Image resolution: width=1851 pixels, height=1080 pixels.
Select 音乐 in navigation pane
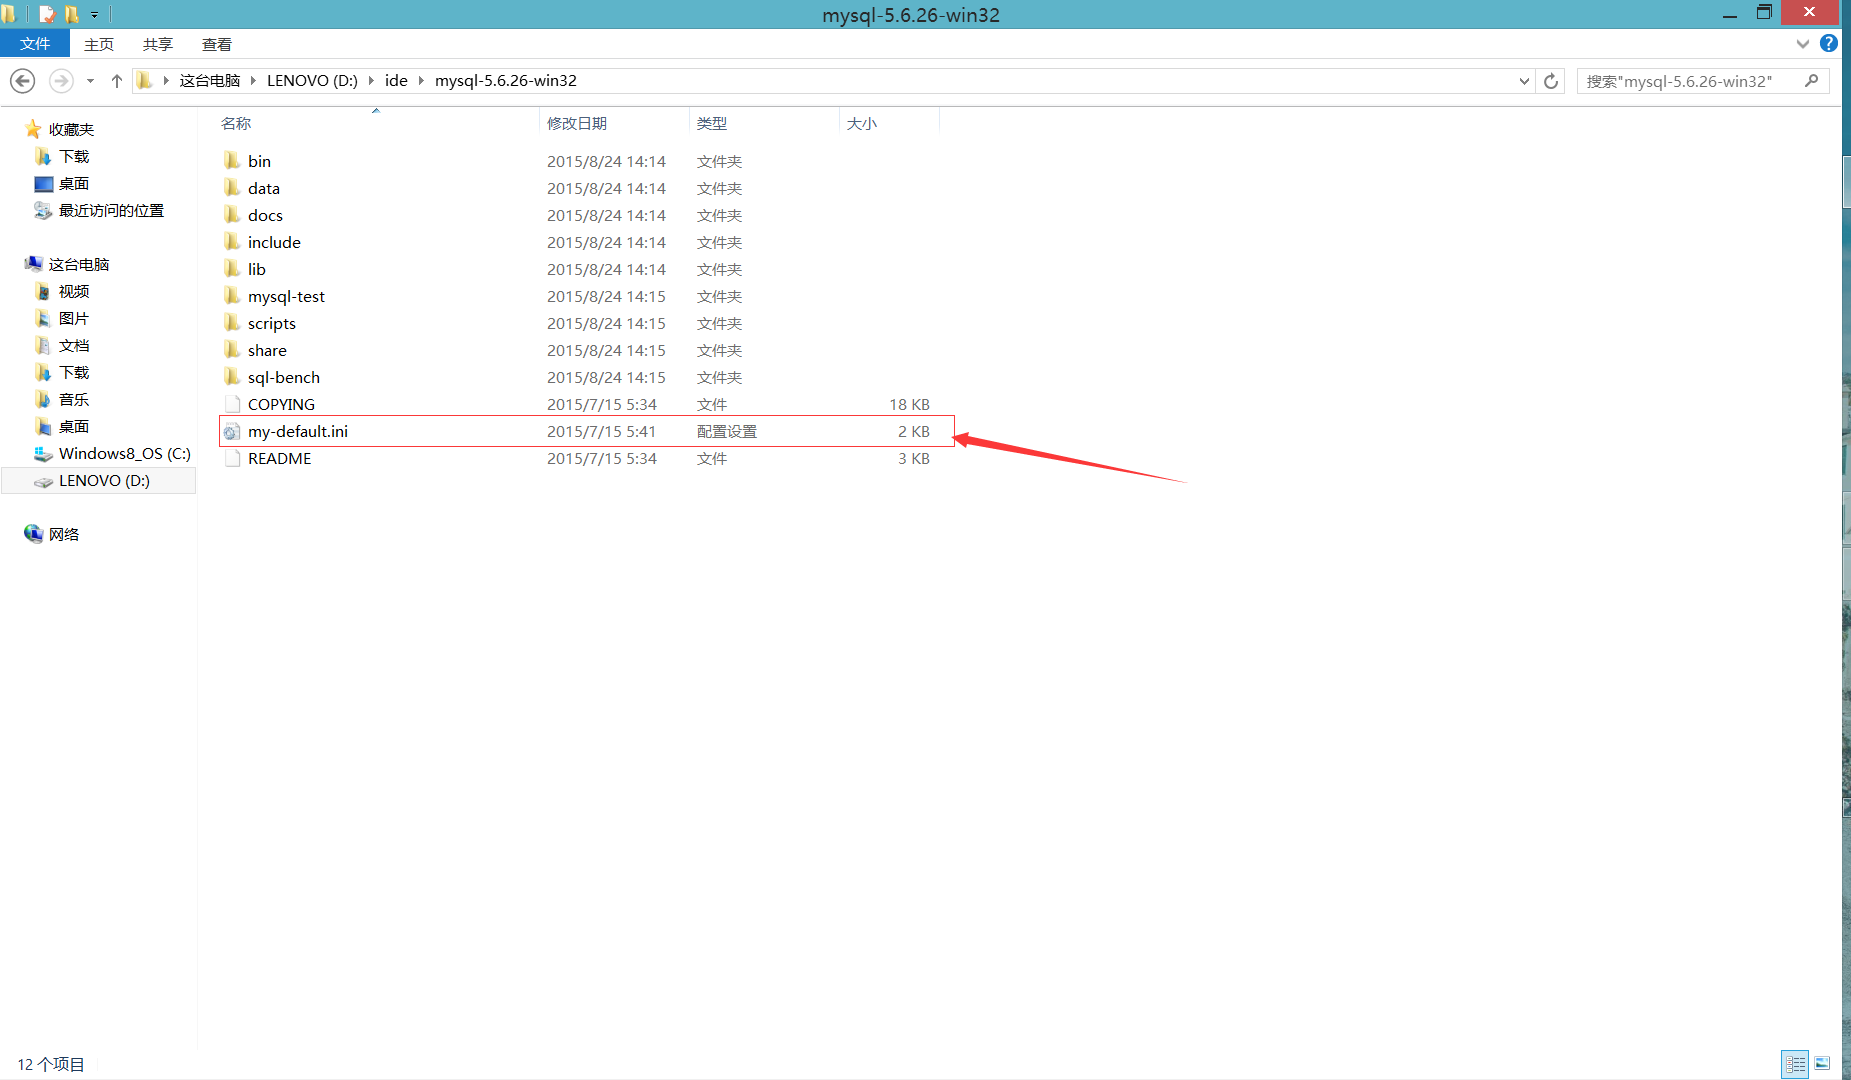[x=74, y=399]
